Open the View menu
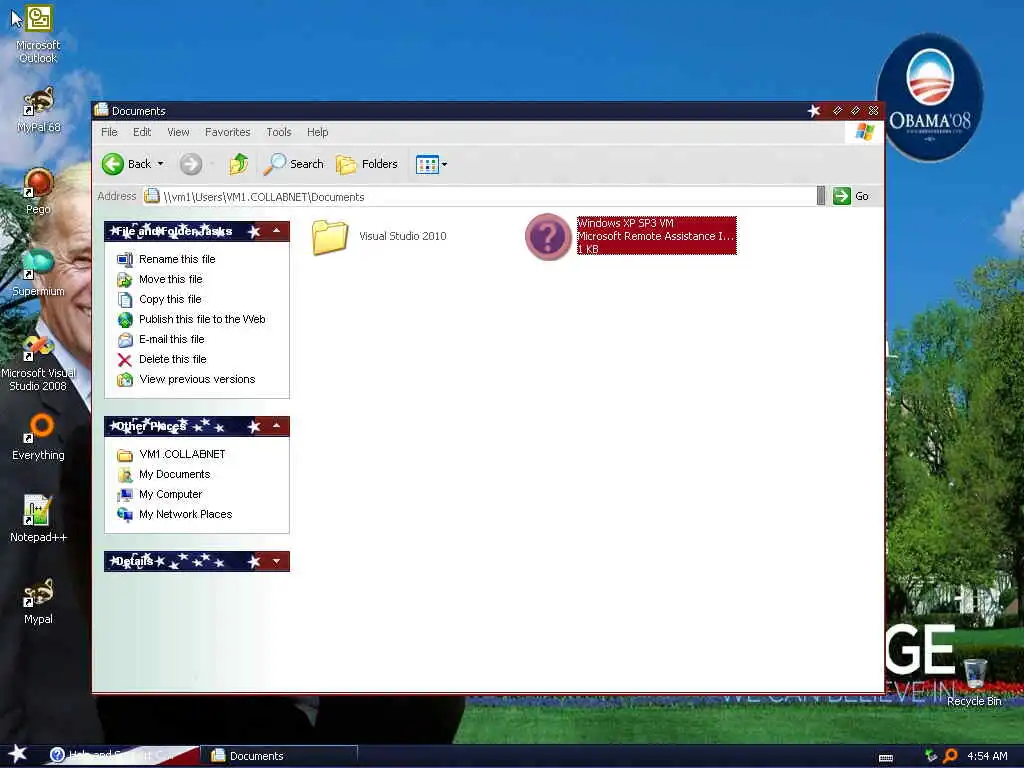 click(178, 132)
